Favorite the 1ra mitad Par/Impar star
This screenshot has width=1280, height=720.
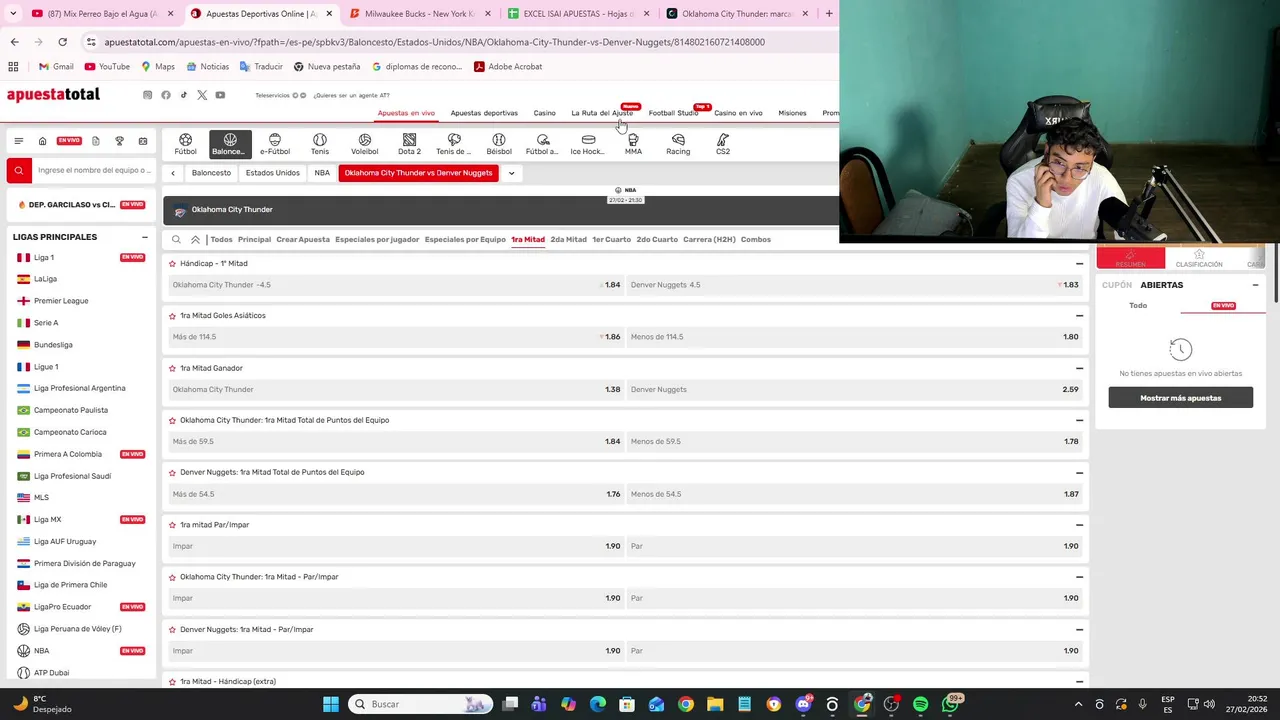point(172,525)
